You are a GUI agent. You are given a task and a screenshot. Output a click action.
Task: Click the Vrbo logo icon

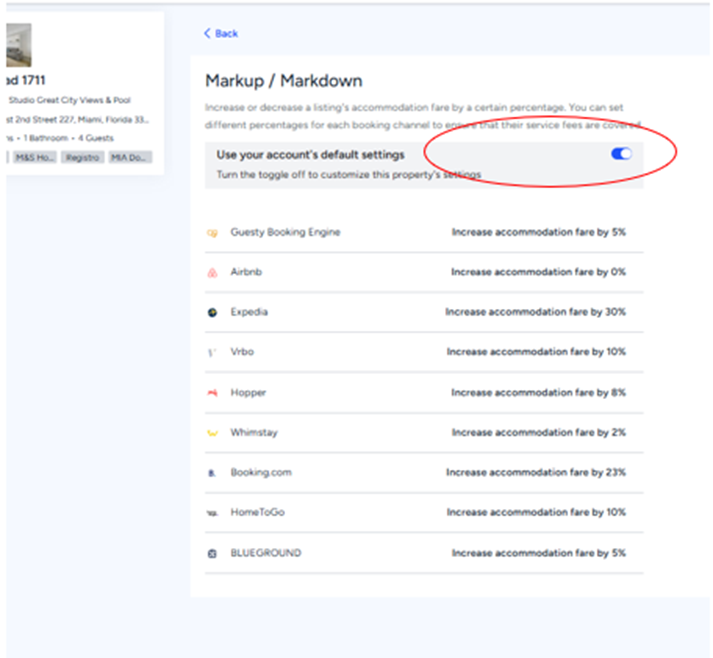(x=212, y=352)
